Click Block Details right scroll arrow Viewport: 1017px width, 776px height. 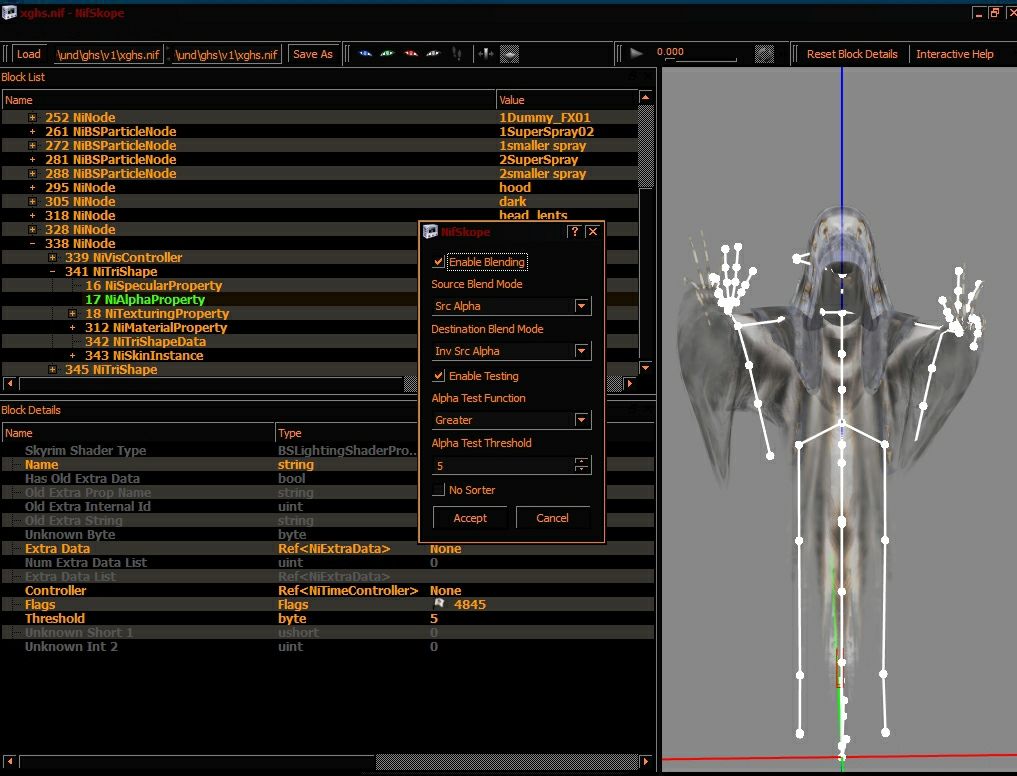coord(645,761)
